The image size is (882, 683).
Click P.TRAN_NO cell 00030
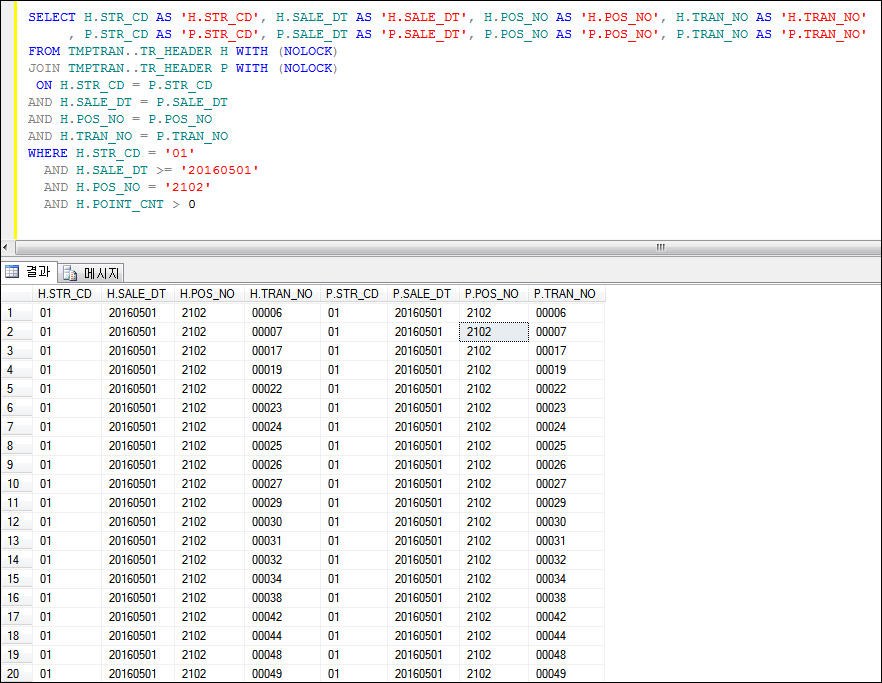tap(566, 522)
